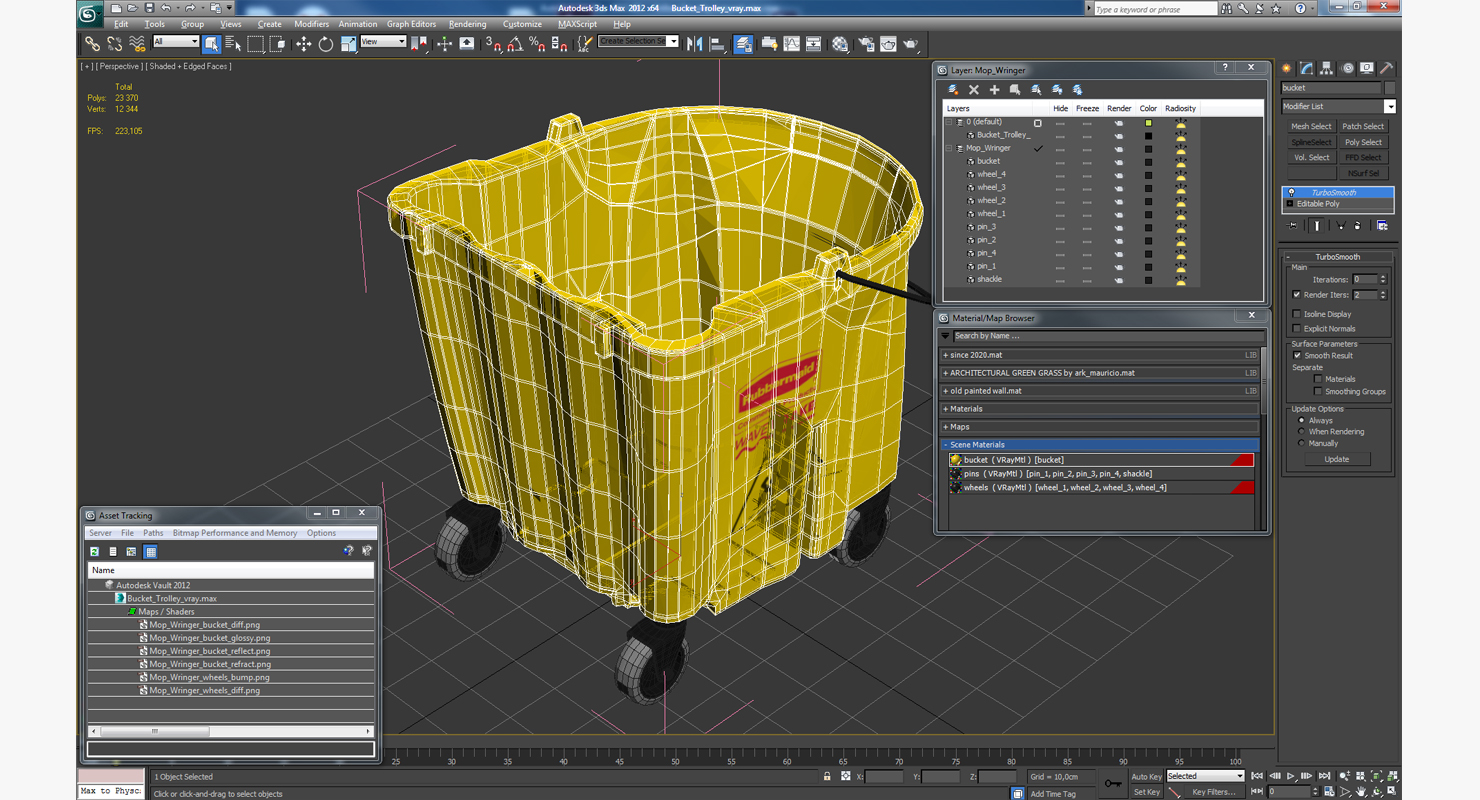
Task: Open the Curve Editor icon
Action: [x=792, y=44]
